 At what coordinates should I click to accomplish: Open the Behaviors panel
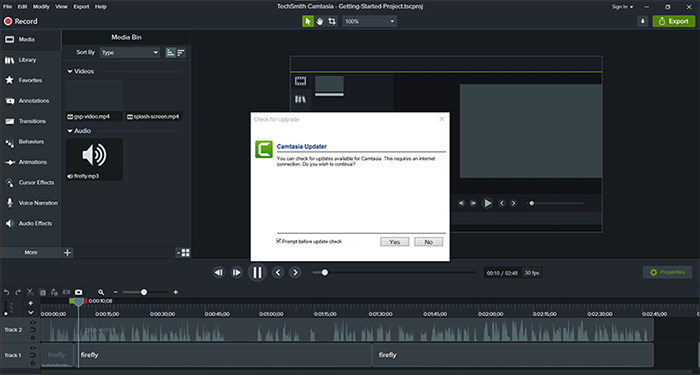click(30, 142)
